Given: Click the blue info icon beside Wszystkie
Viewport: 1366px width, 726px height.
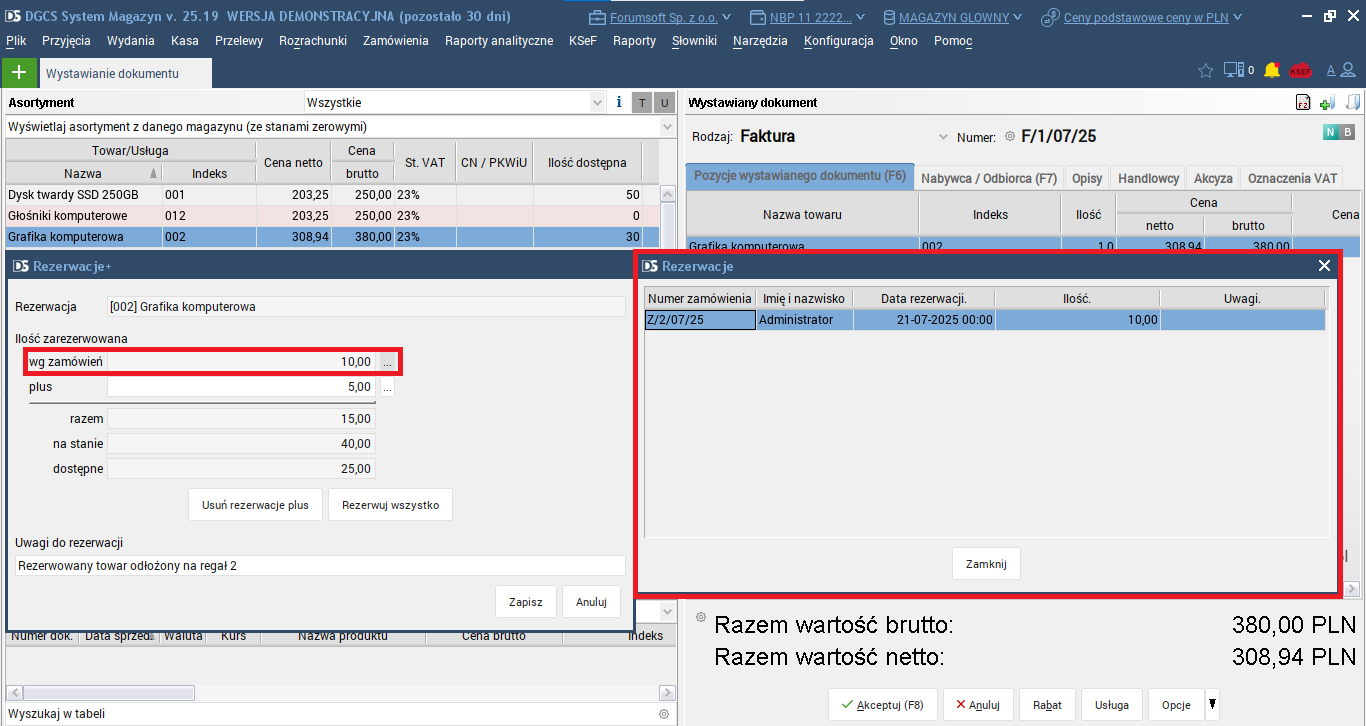Looking at the screenshot, I should pyautogui.click(x=619, y=102).
